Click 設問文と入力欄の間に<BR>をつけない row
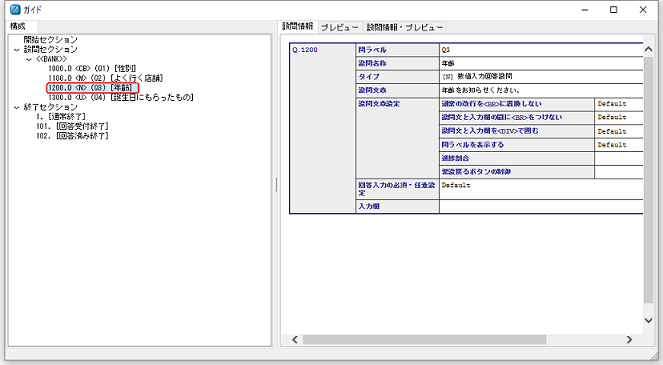663x365 pixels. point(517,118)
